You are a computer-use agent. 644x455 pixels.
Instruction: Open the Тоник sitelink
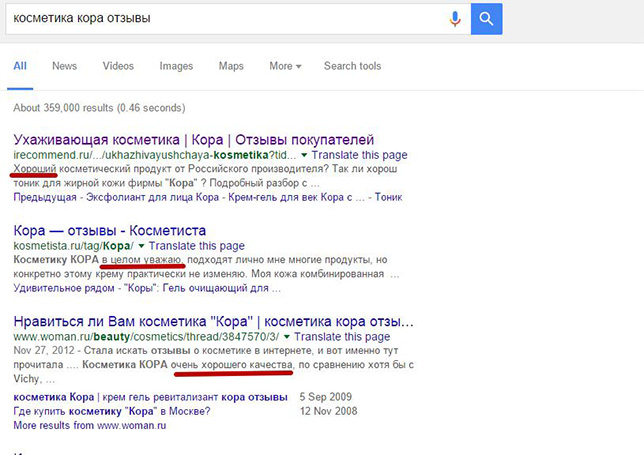point(388,197)
